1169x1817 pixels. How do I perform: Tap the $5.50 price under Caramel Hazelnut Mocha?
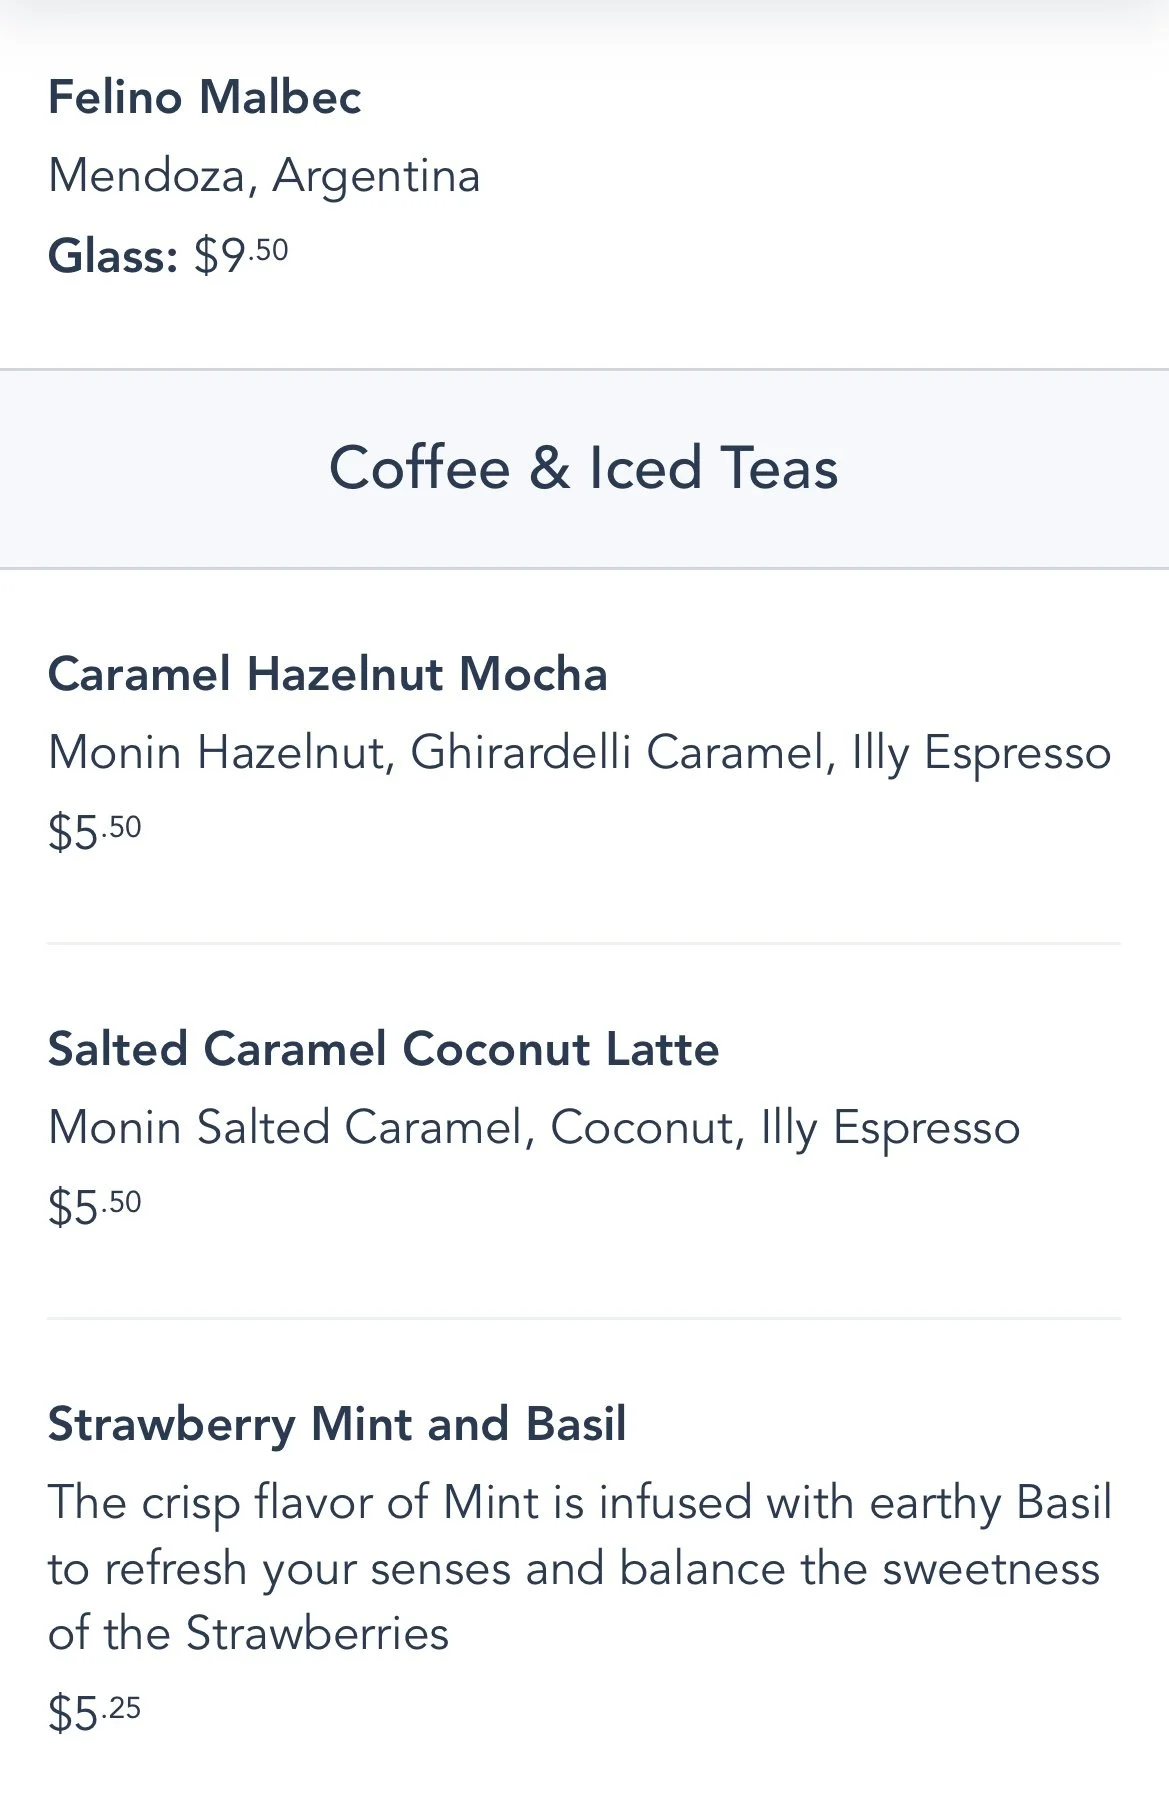click(95, 832)
